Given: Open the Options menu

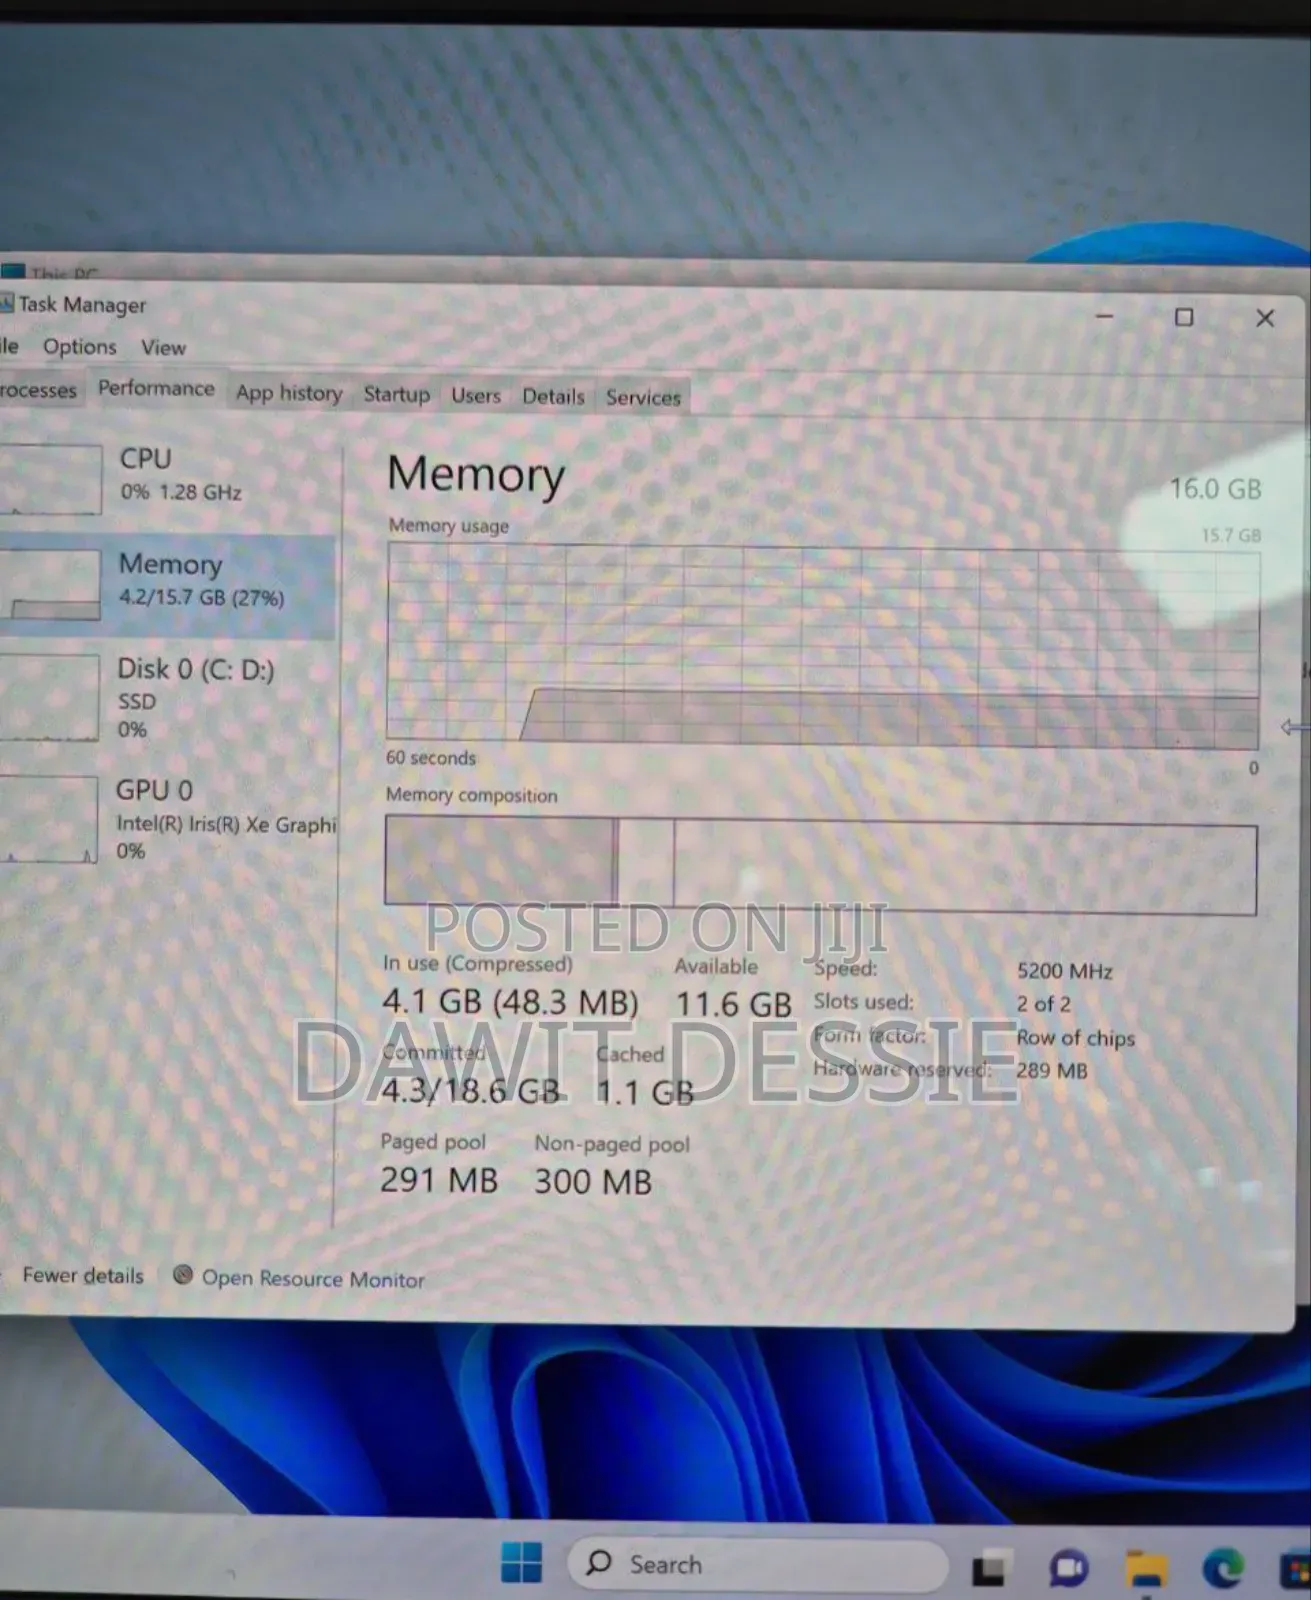Looking at the screenshot, I should coord(79,347).
